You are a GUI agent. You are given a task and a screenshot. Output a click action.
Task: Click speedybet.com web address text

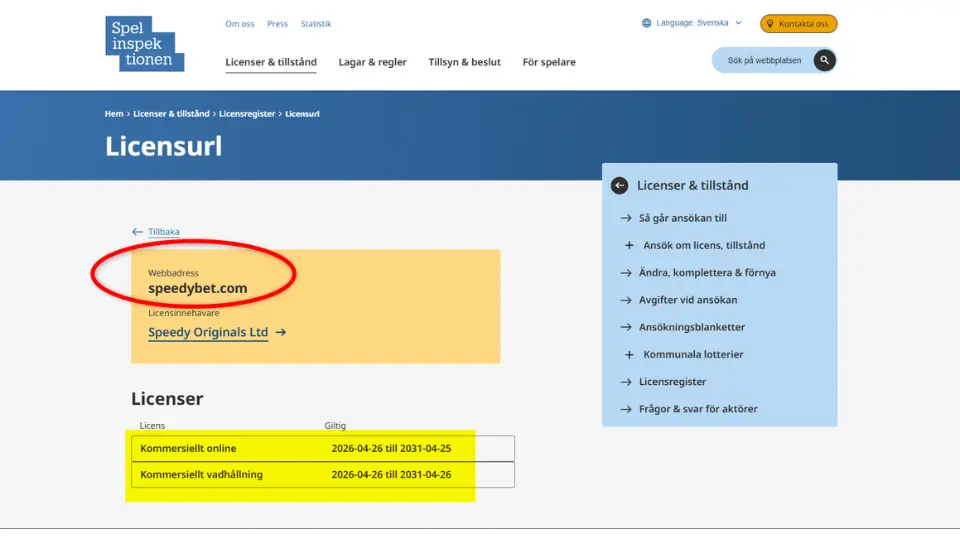(198, 288)
